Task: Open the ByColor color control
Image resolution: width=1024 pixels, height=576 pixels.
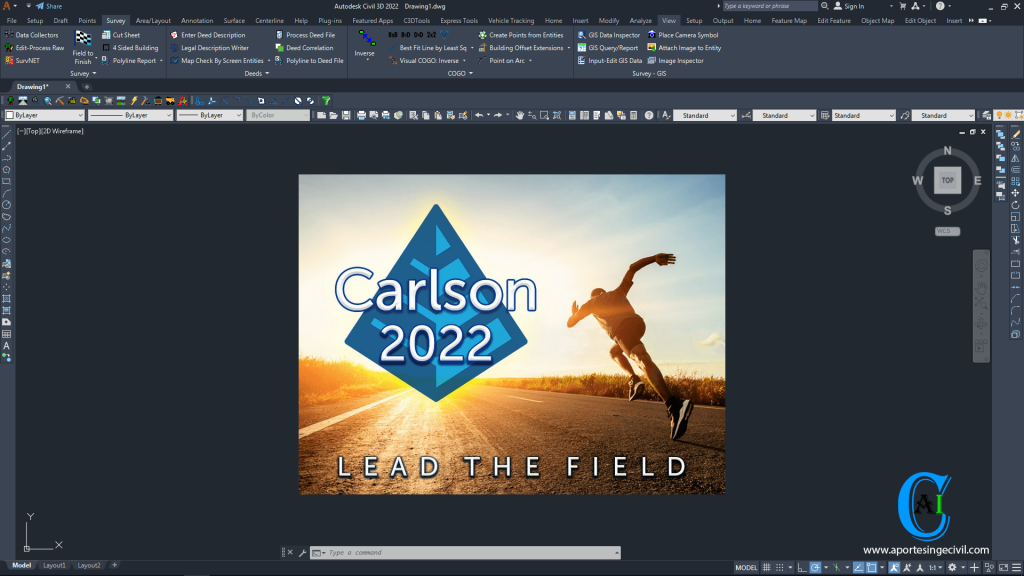Action: point(277,114)
